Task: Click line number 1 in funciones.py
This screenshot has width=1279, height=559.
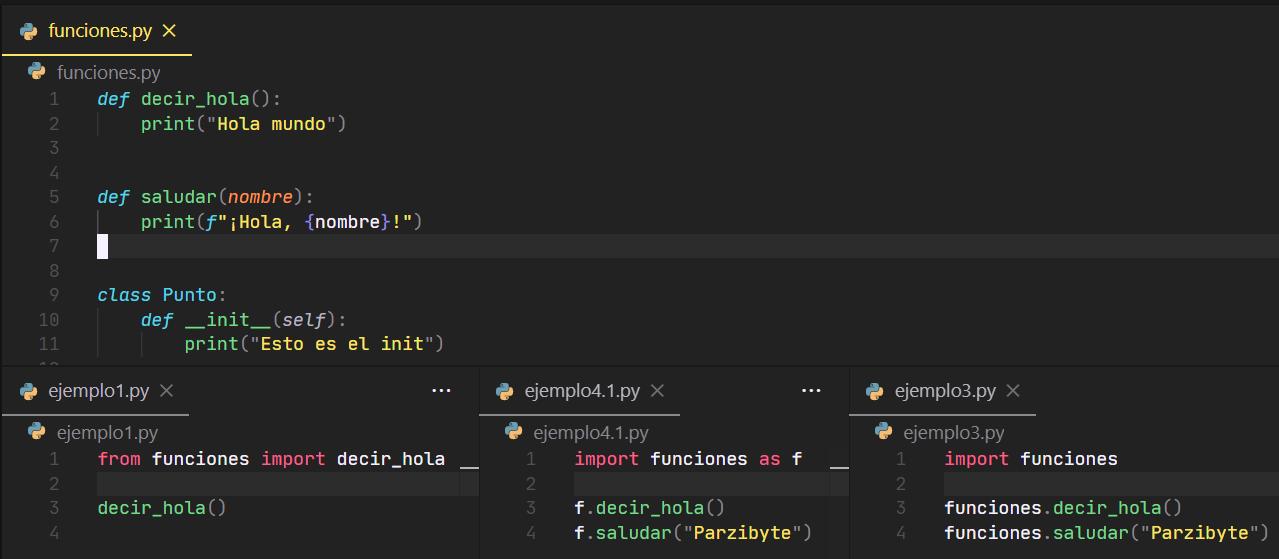Action: point(54,99)
